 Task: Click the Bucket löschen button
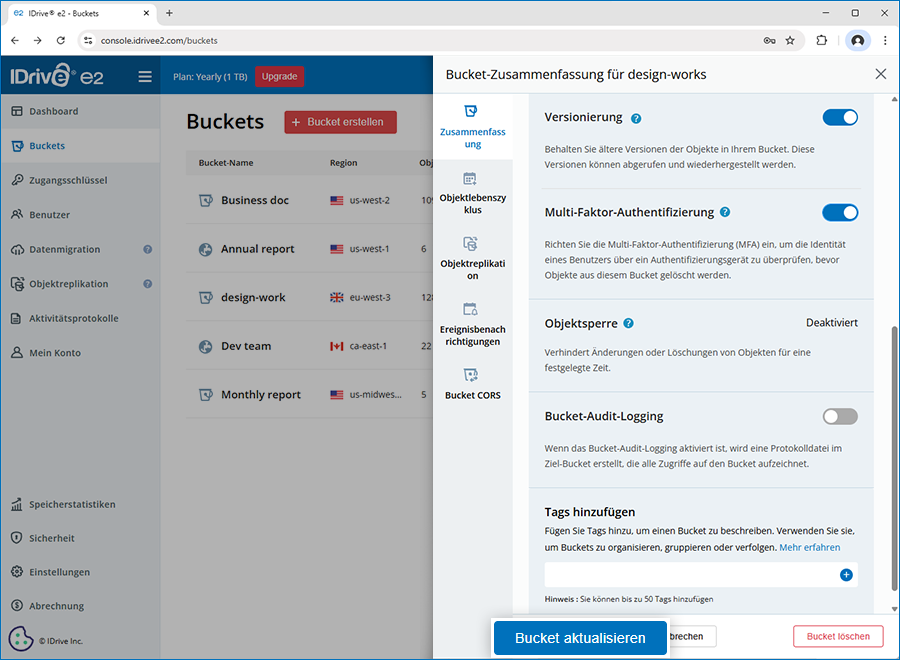click(838, 636)
